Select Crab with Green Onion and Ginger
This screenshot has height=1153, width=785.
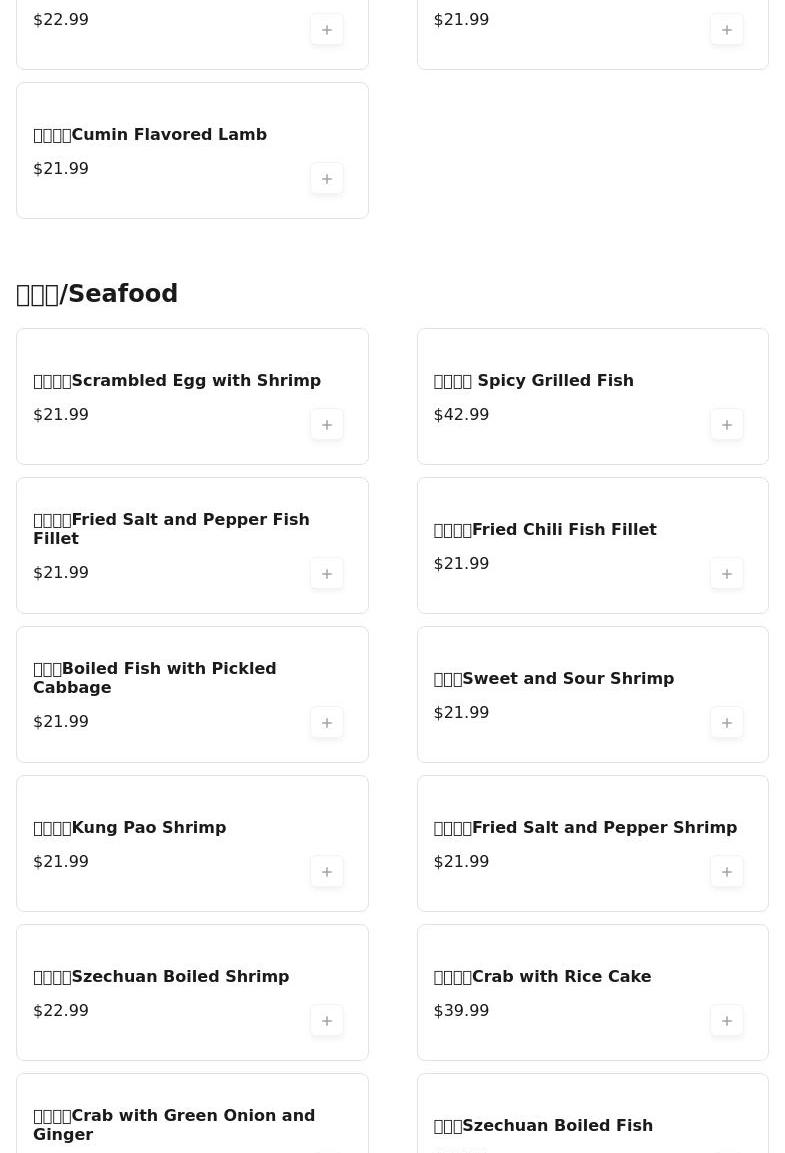[x=174, y=1124]
